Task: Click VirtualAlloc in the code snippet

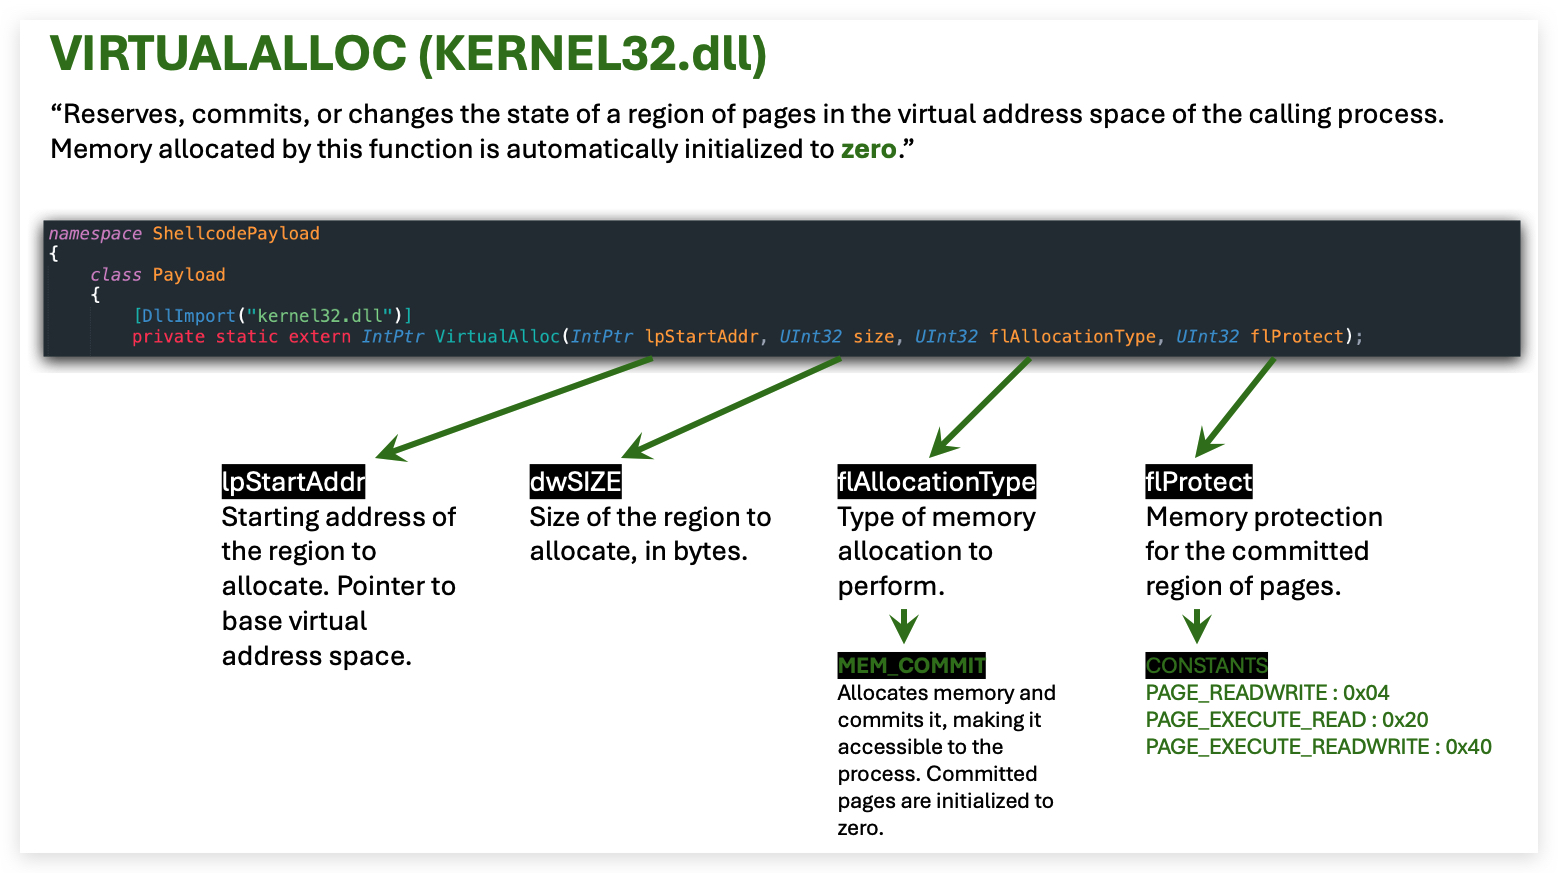Action: 497,337
